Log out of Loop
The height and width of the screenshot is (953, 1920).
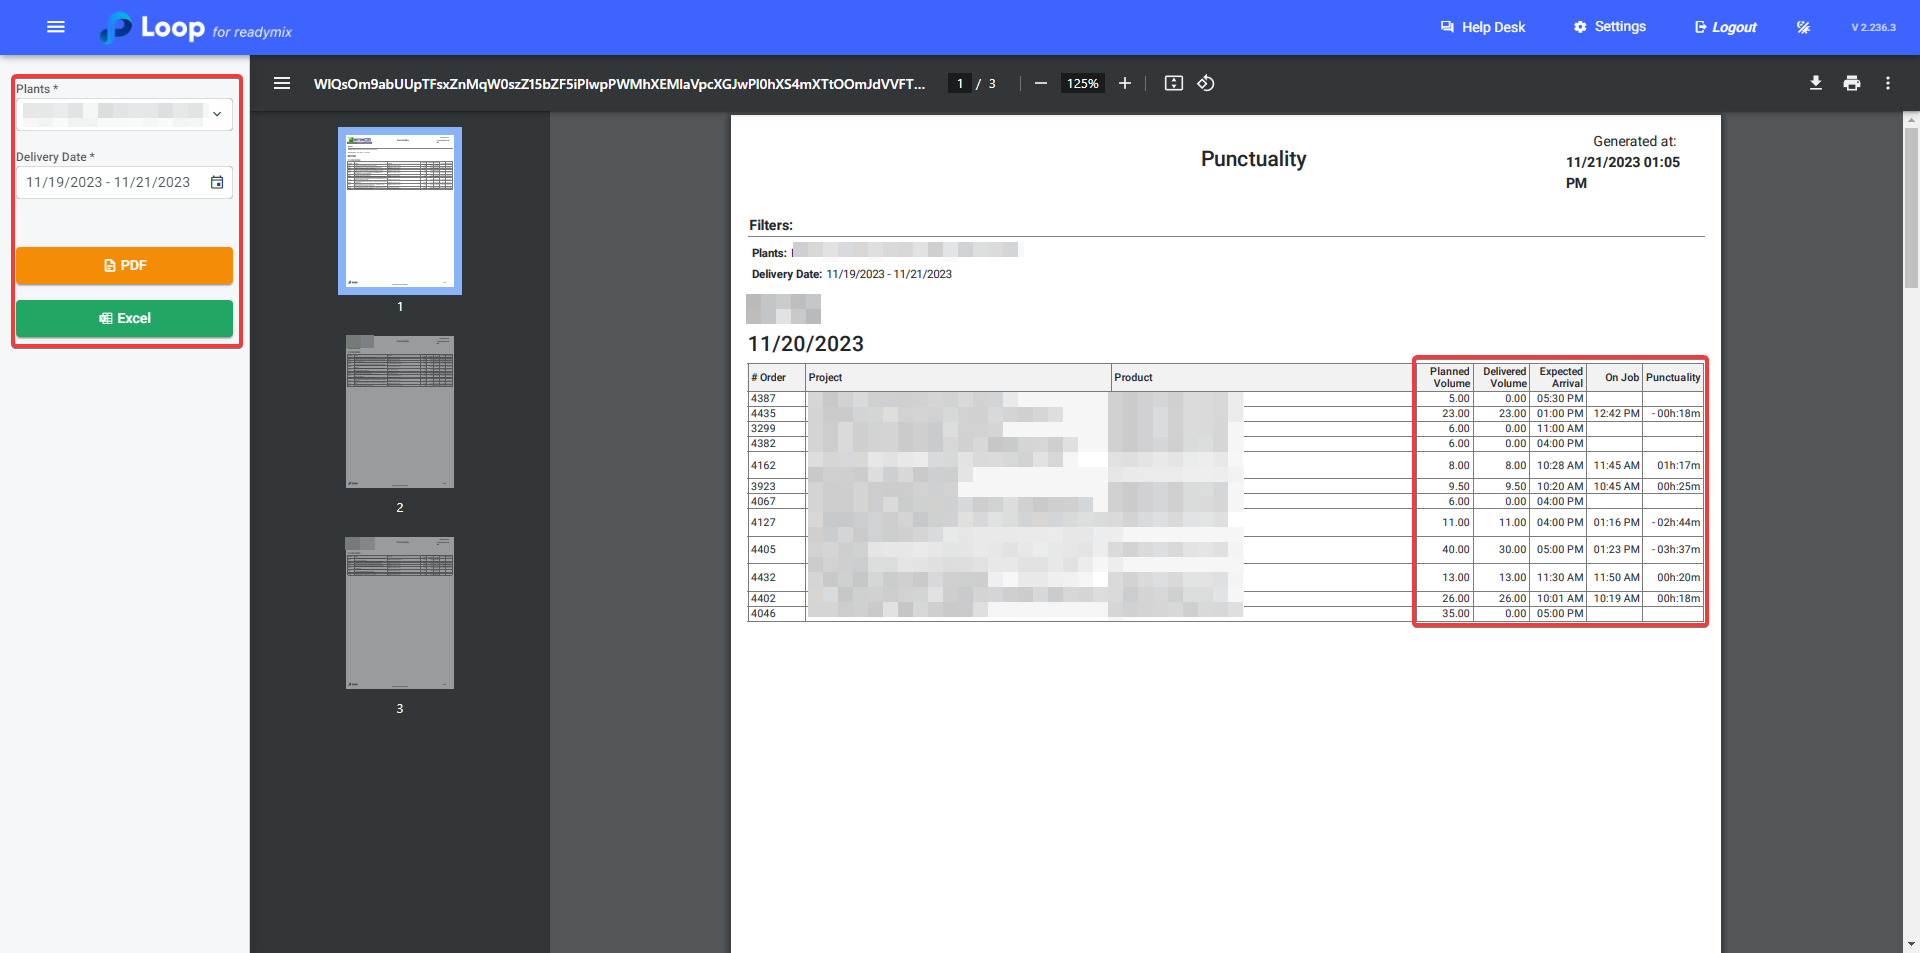tap(1725, 27)
